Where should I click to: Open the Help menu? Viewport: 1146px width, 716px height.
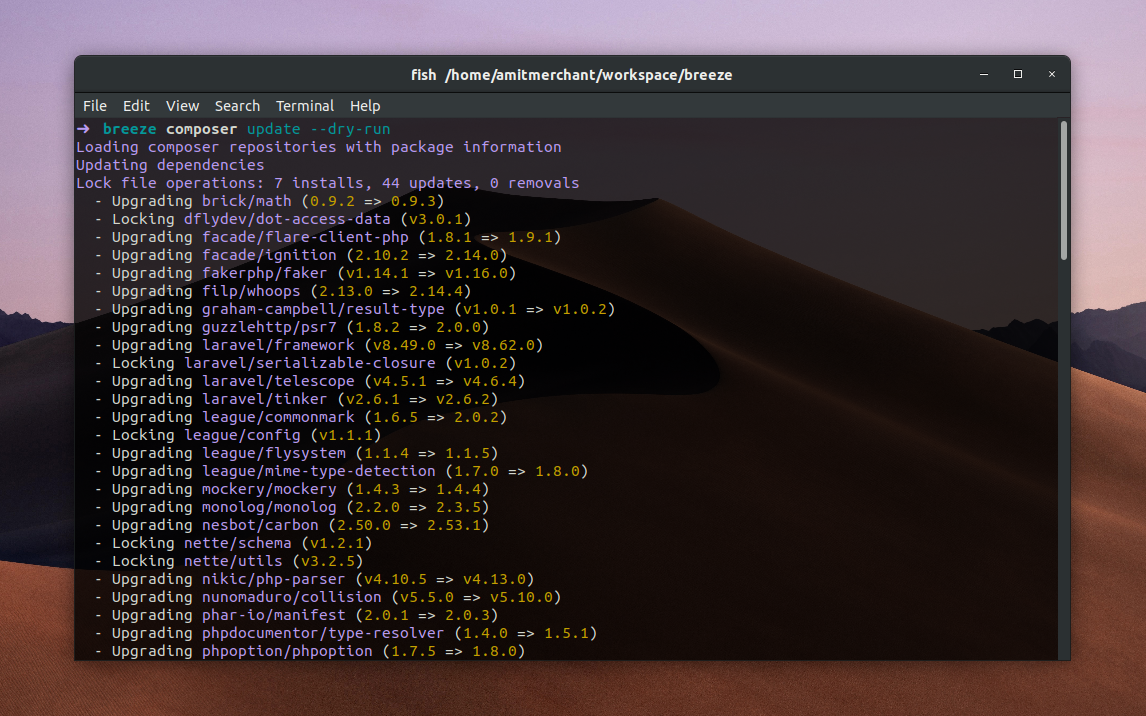pos(365,106)
